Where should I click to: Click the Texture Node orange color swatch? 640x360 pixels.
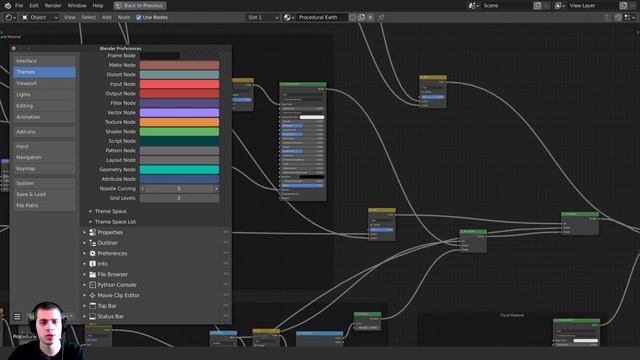(x=180, y=122)
